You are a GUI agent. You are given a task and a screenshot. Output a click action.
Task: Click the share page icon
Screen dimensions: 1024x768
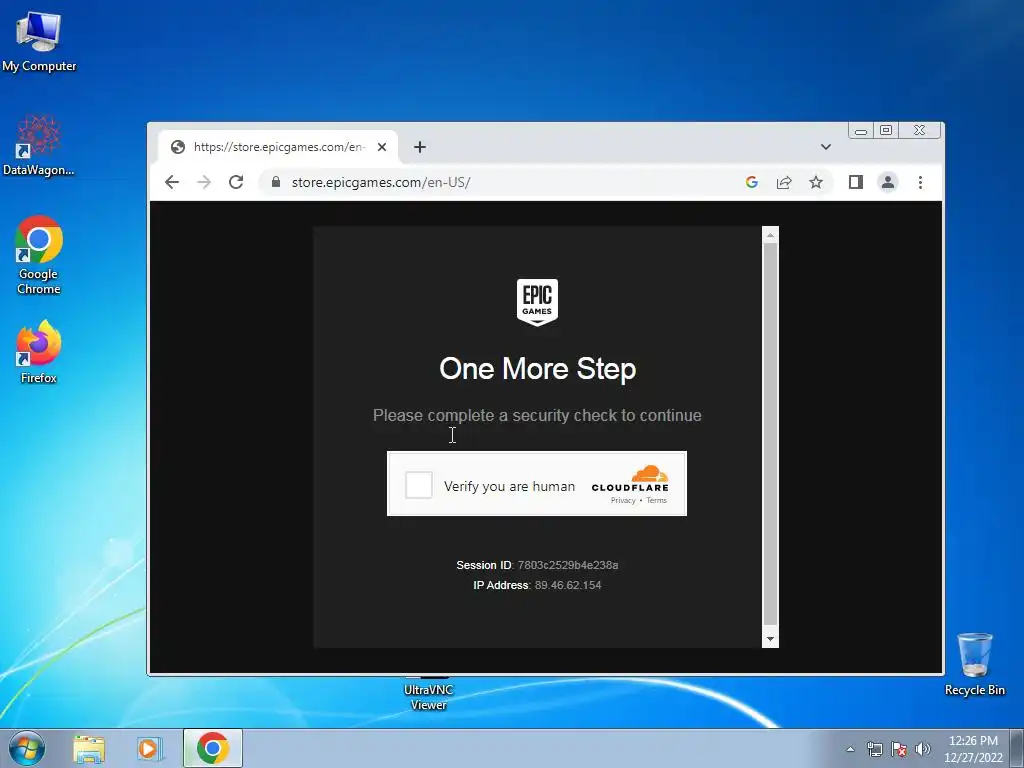[x=784, y=182]
